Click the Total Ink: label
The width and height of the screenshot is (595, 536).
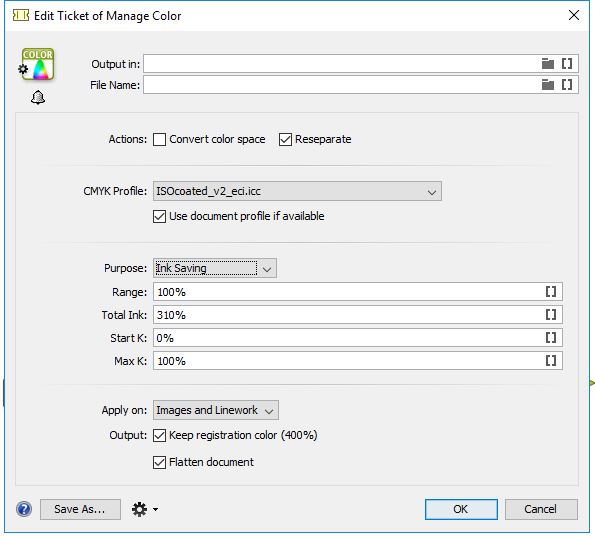[124, 315]
